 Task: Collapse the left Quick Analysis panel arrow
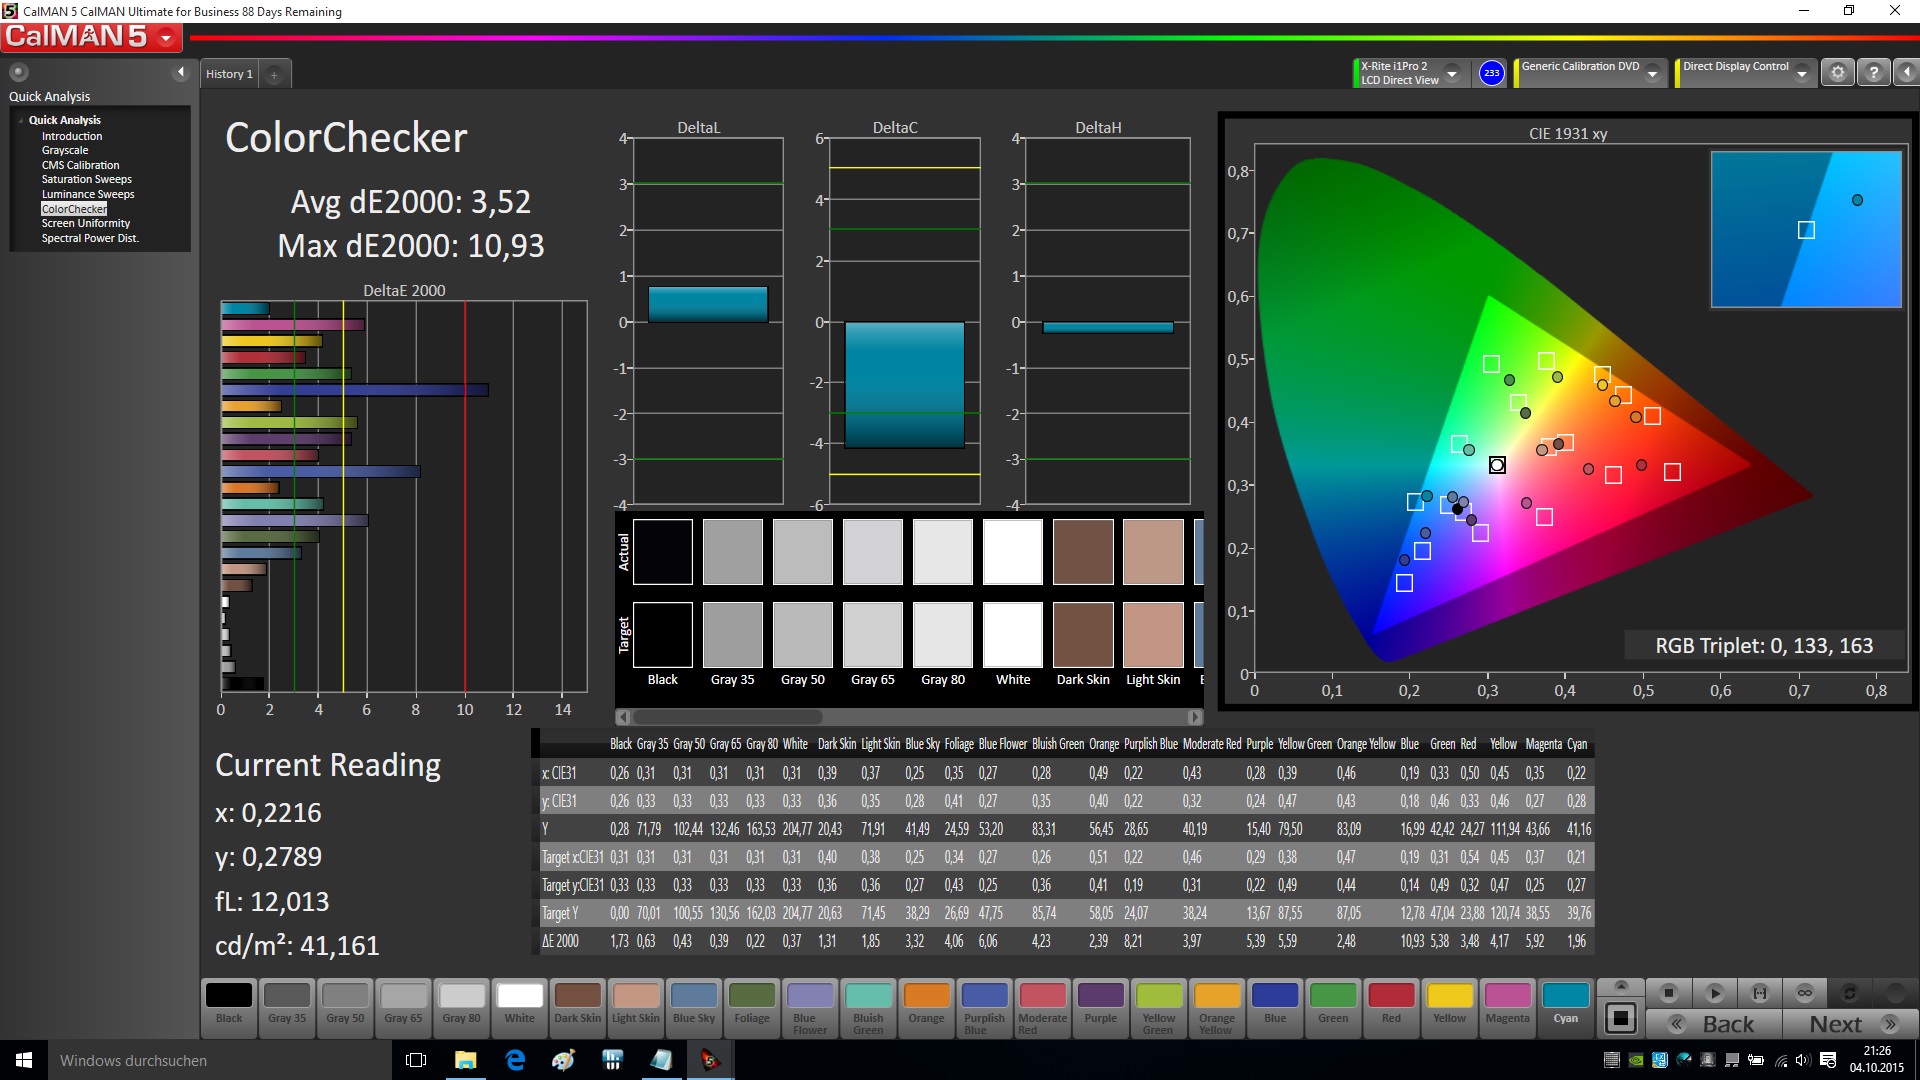pos(181,72)
